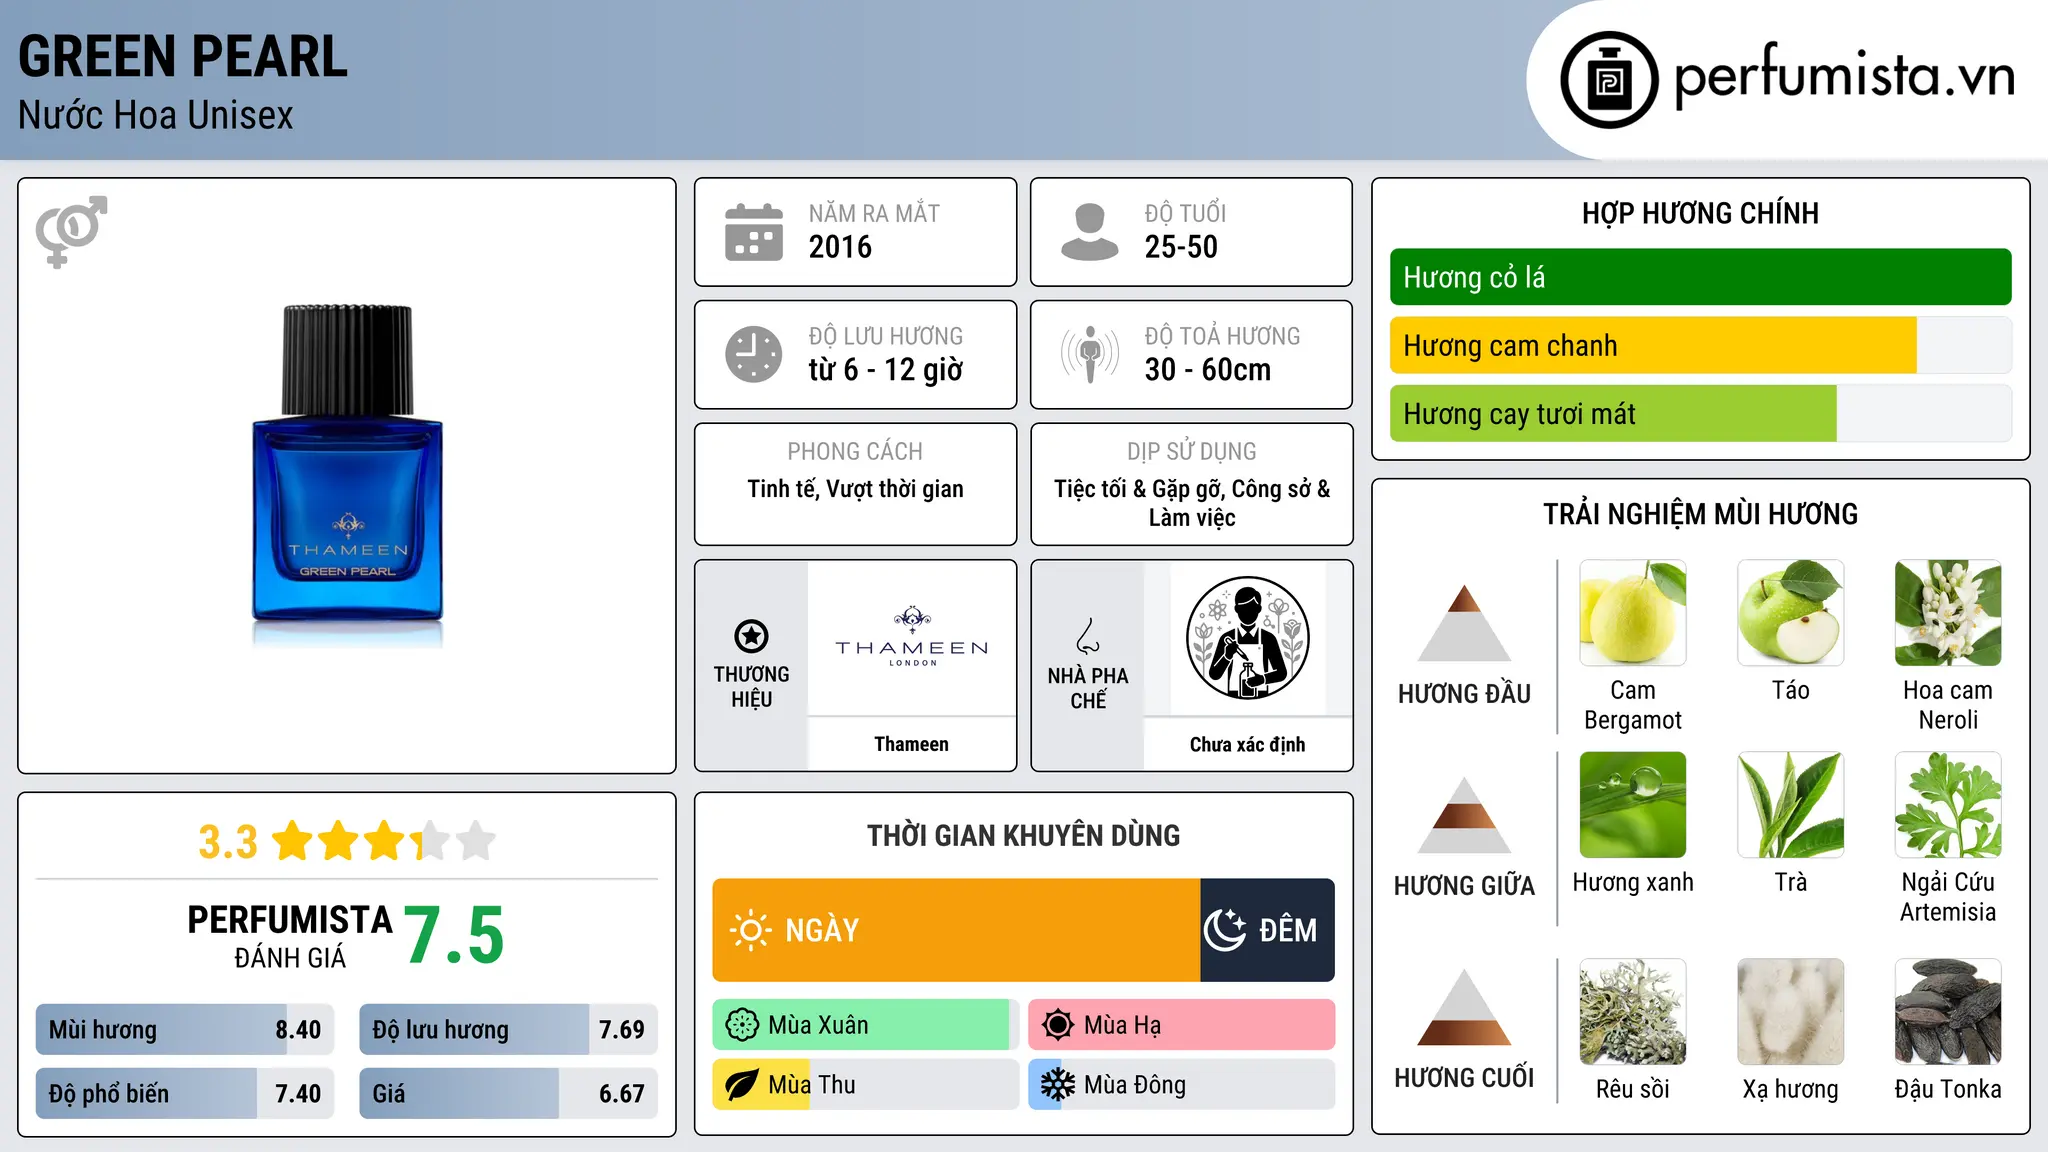Open the Cam Bergamot note image

[1633, 613]
